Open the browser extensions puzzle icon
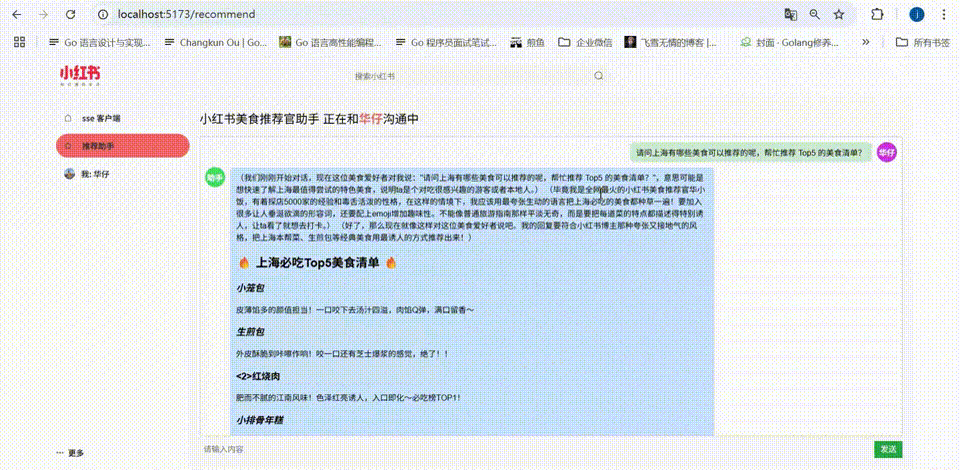This screenshot has width=960, height=470. 877,14
